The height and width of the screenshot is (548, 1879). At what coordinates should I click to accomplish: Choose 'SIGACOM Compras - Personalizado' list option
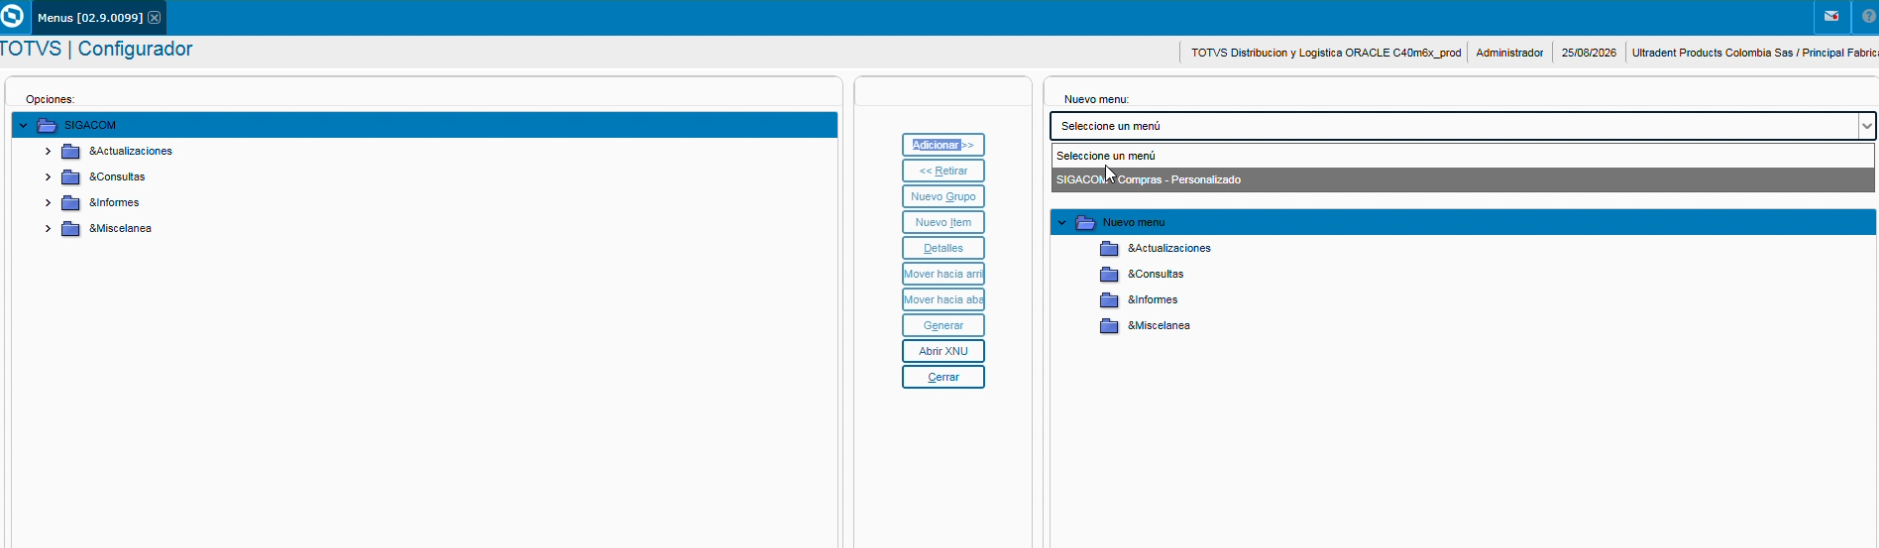tap(1463, 180)
